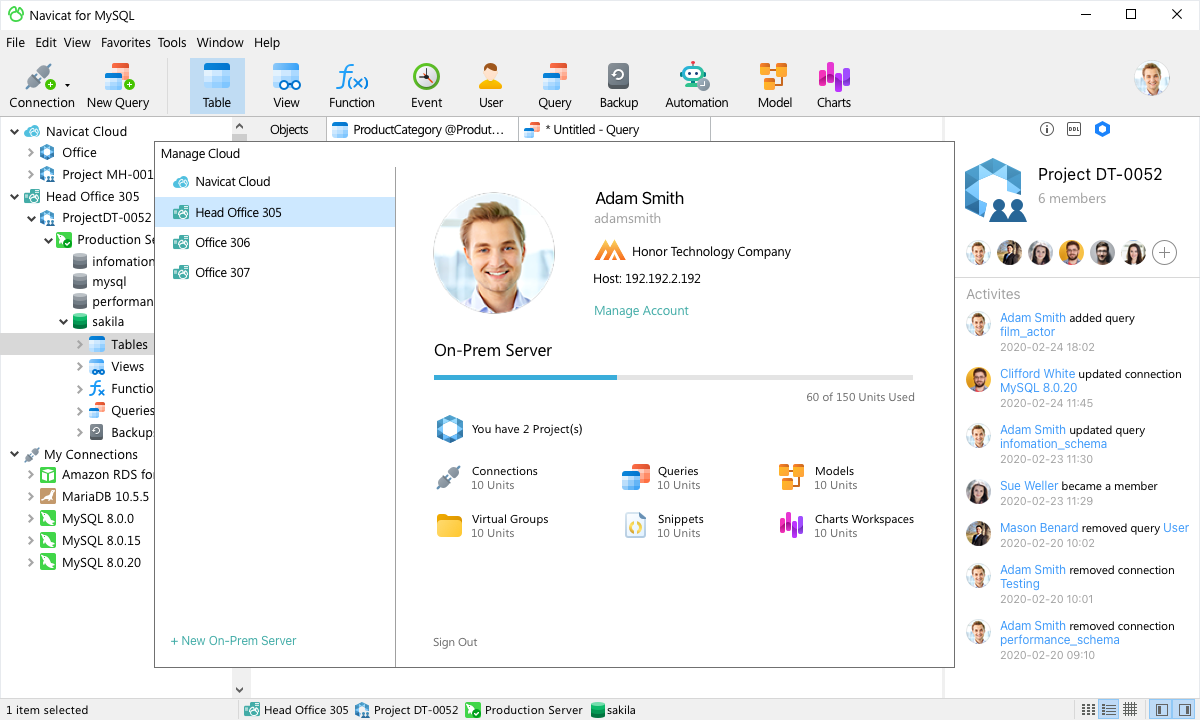Click the Manage Account link

(641, 311)
